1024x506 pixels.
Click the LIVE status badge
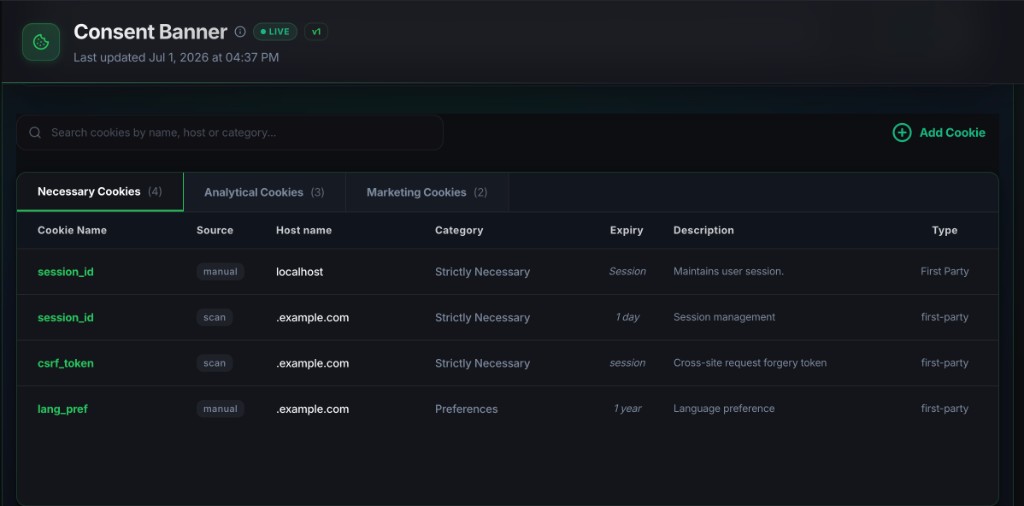point(275,32)
